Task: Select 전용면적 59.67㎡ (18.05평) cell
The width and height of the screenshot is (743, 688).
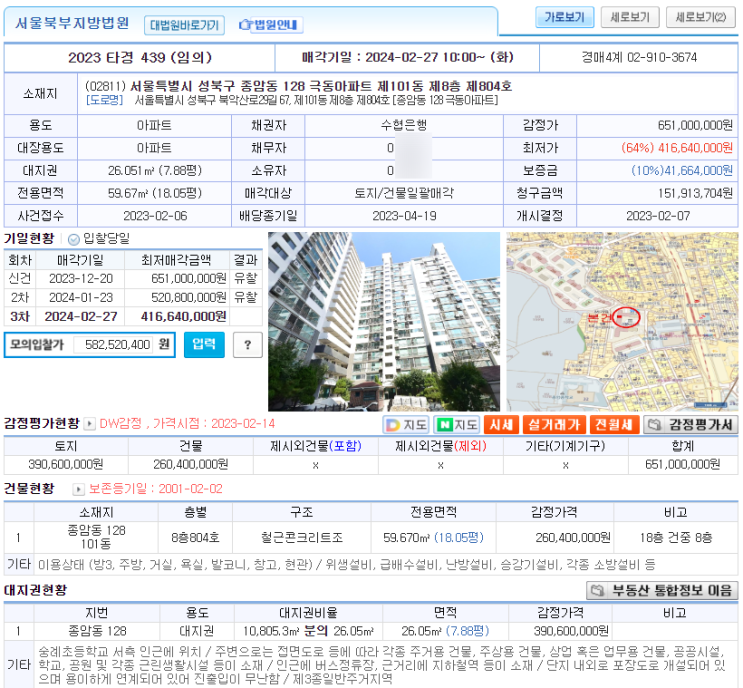Action: point(154,193)
